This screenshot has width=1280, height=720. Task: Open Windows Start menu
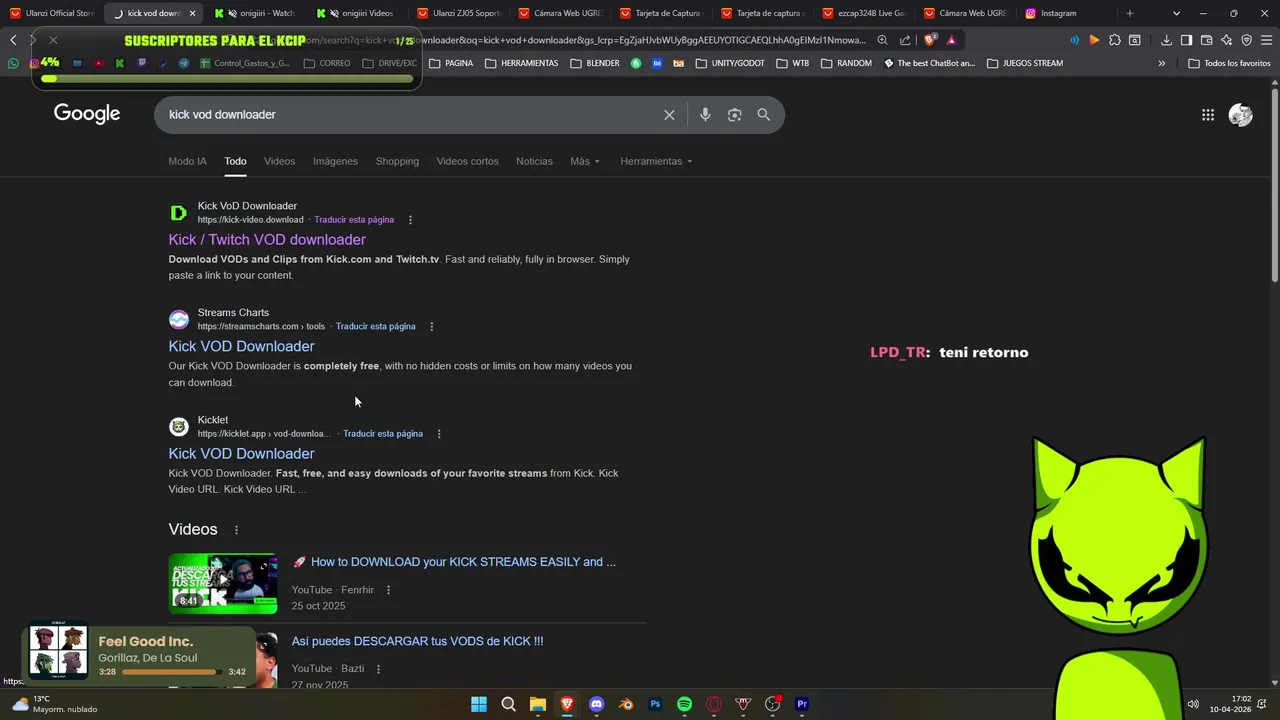pyautogui.click(x=479, y=704)
